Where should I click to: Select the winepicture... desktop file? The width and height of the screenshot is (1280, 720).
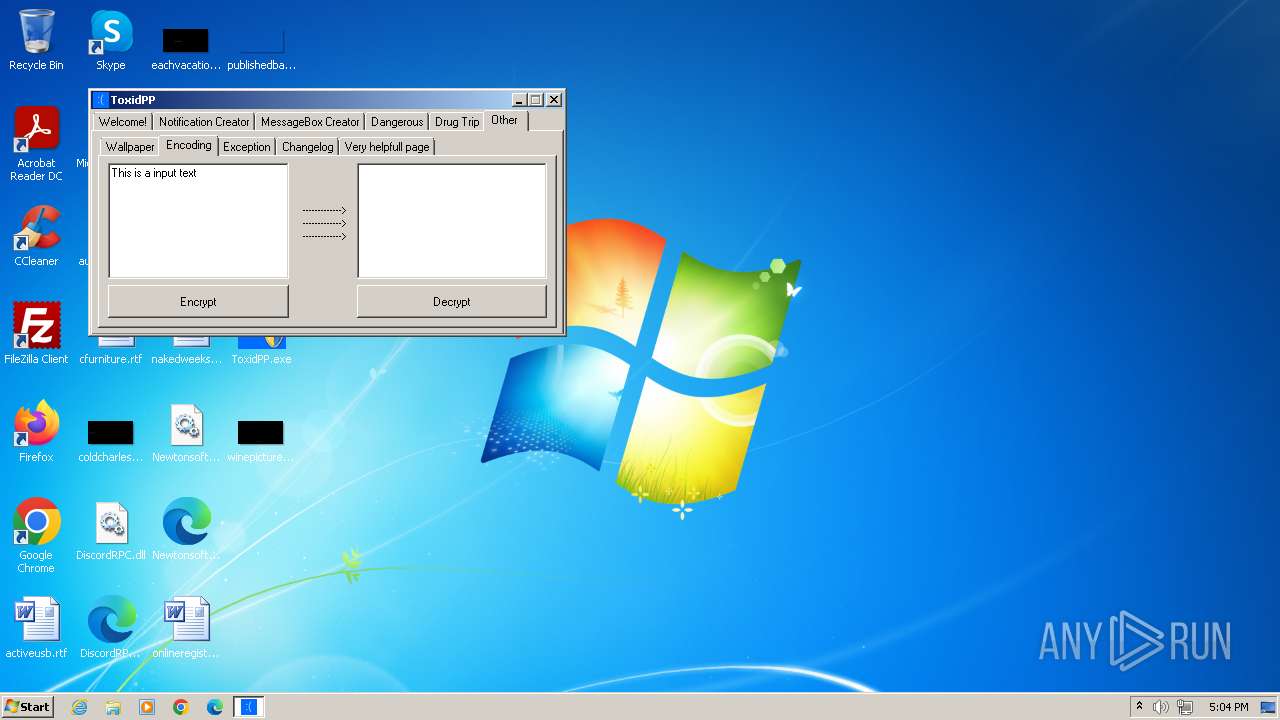tap(261, 440)
